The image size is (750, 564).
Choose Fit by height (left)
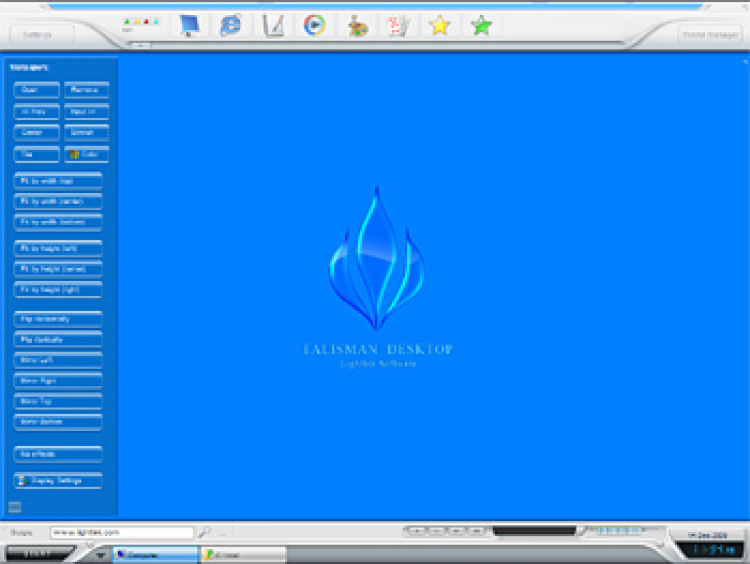[x=58, y=249]
